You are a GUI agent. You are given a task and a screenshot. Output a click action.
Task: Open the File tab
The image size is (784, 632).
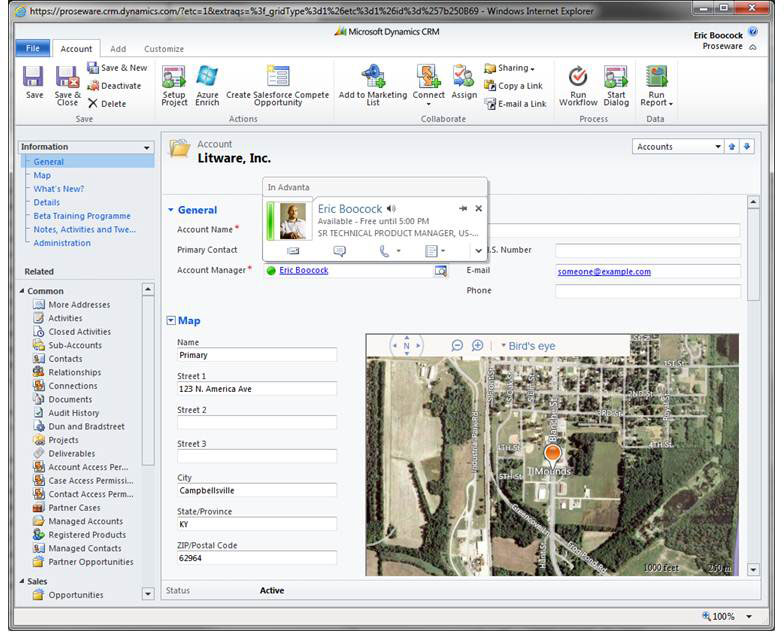click(x=32, y=48)
